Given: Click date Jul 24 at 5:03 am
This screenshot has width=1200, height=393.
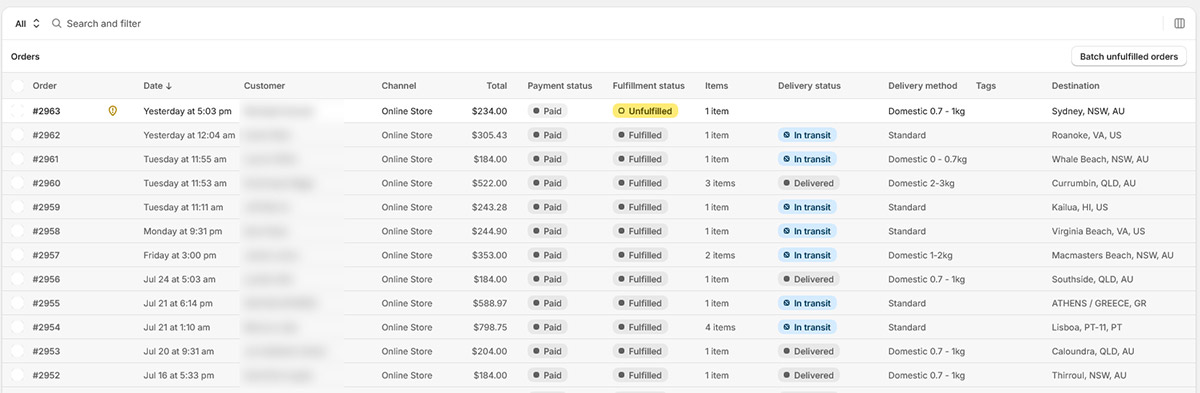Looking at the screenshot, I should tap(179, 279).
